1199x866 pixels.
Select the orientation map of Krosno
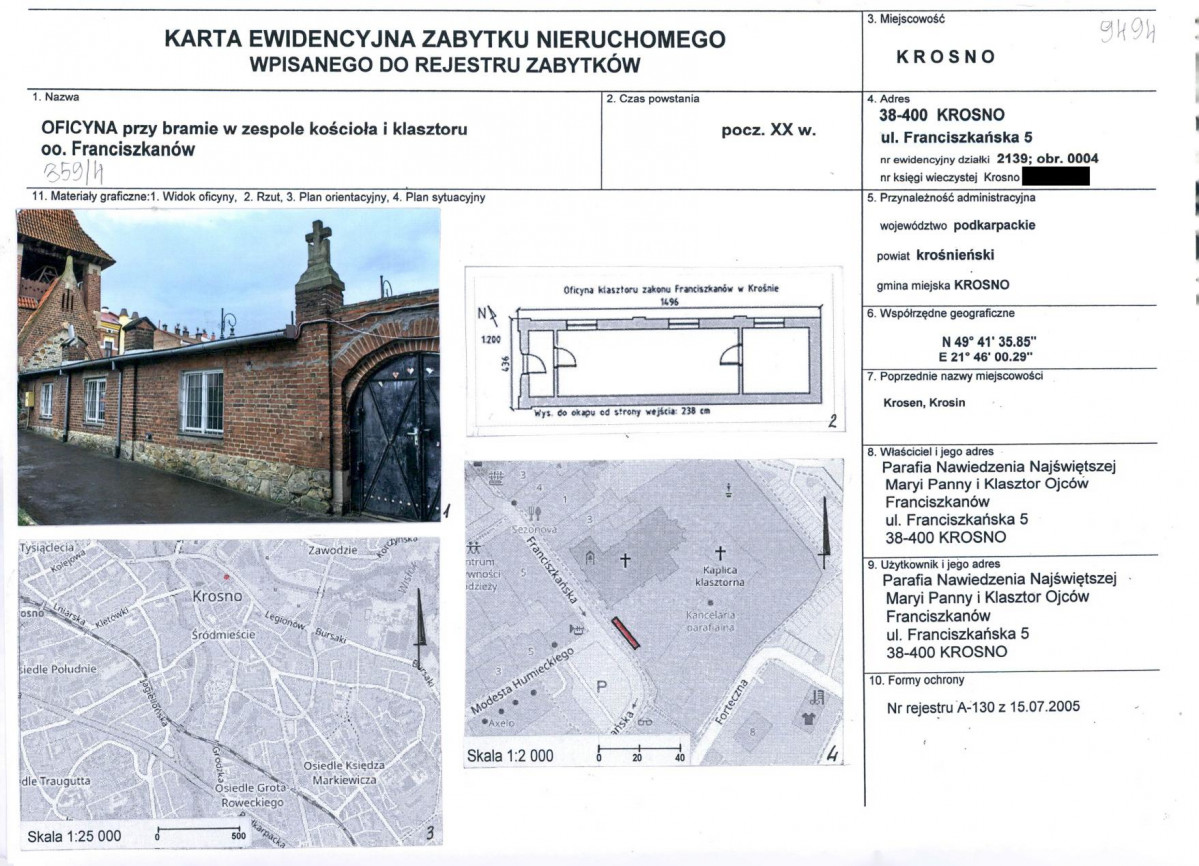tap(229, 691)
